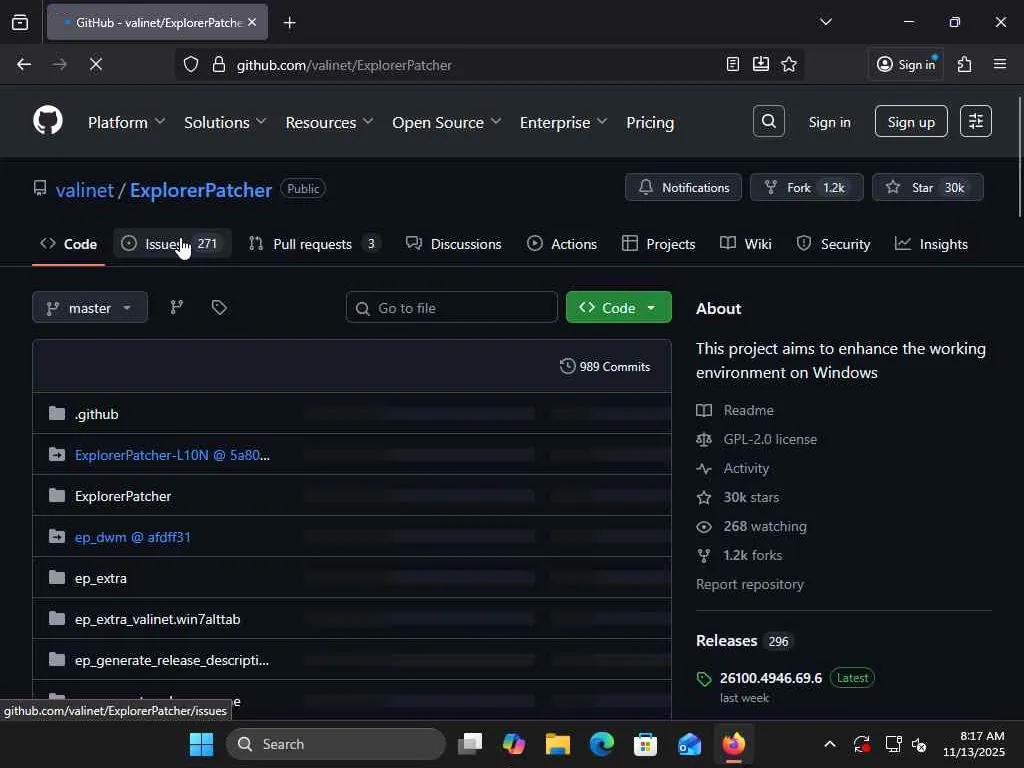Click Report repository link
This screenshot has height=768, width=1024.
tap(750, 584)
